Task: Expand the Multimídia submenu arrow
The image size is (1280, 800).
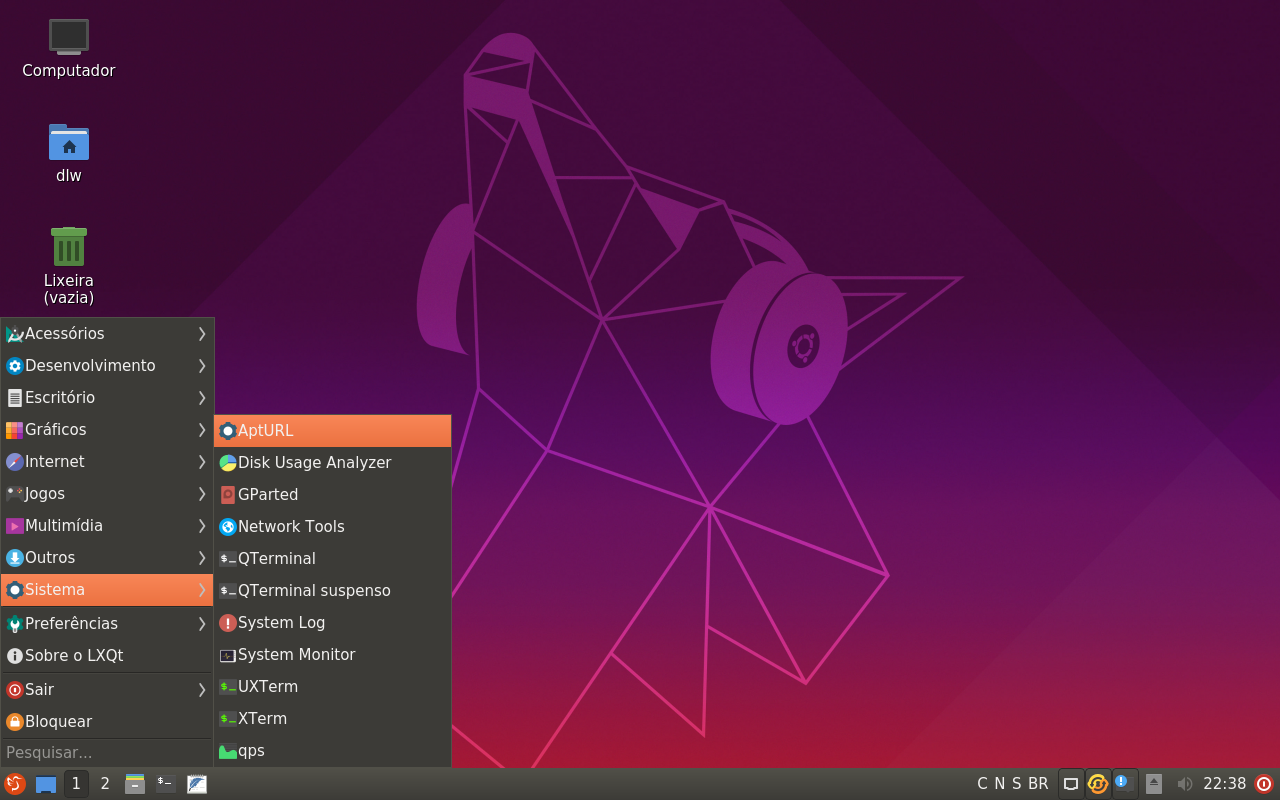Action: (201, 526)
